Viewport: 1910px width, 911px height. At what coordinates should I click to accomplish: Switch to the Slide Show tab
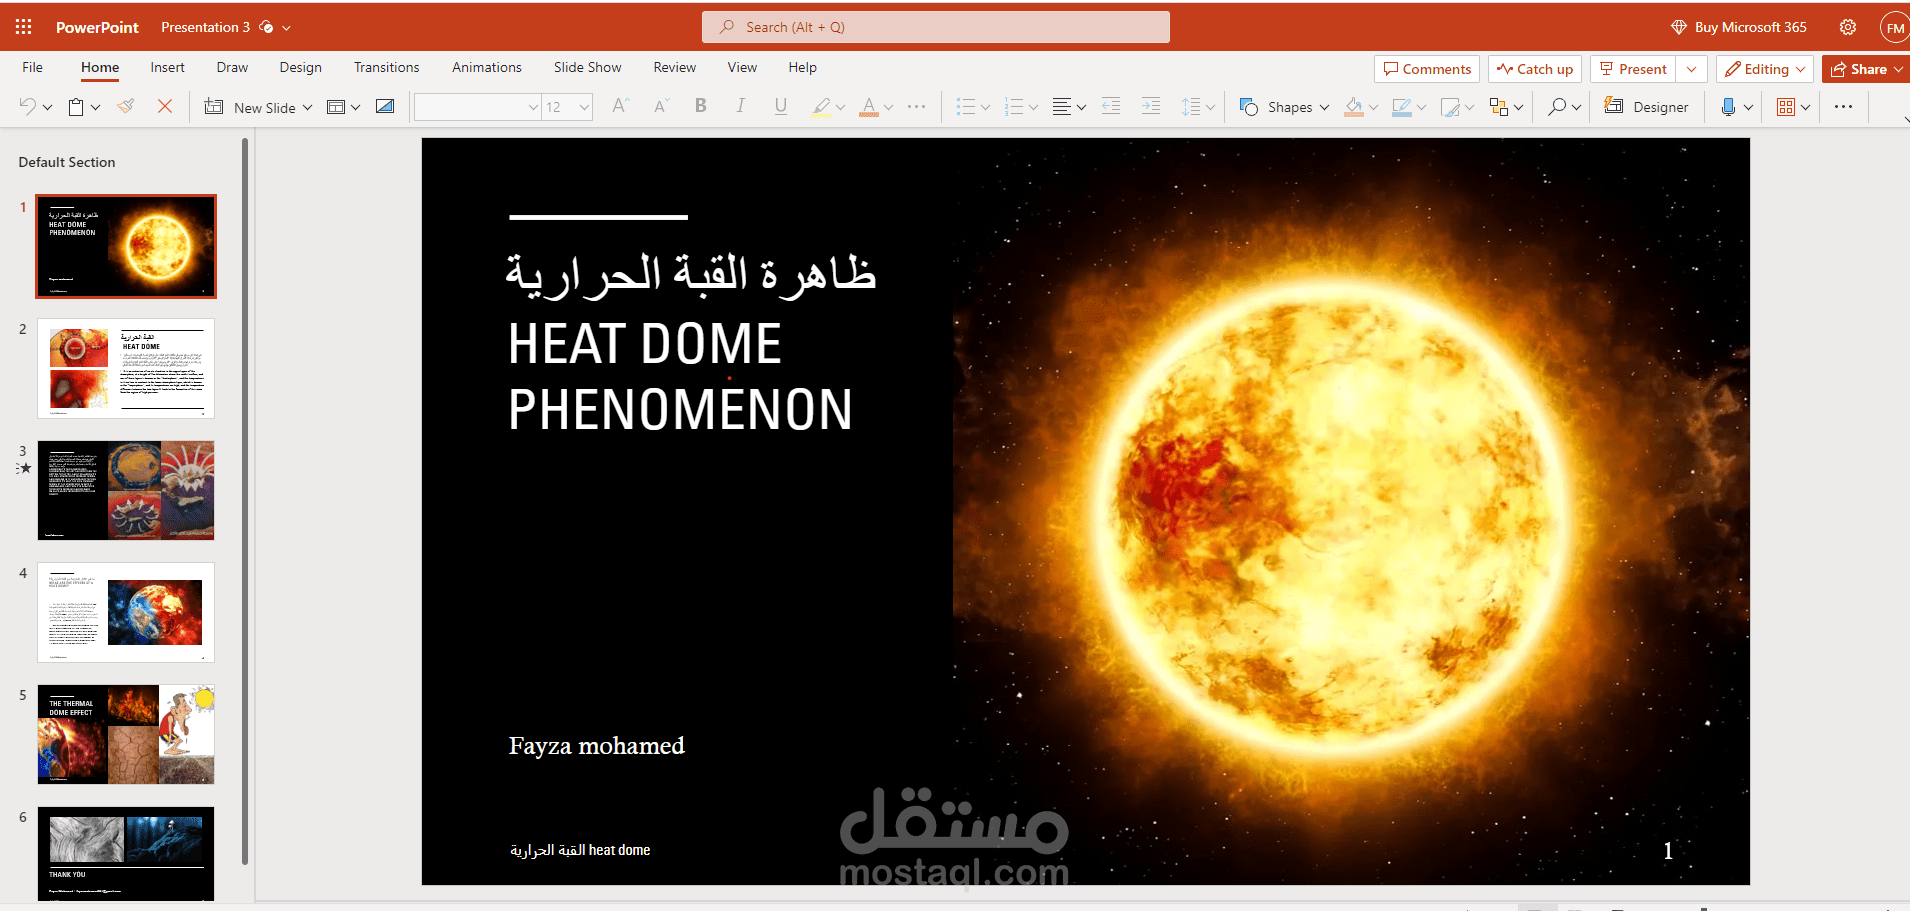pos(587,67)
